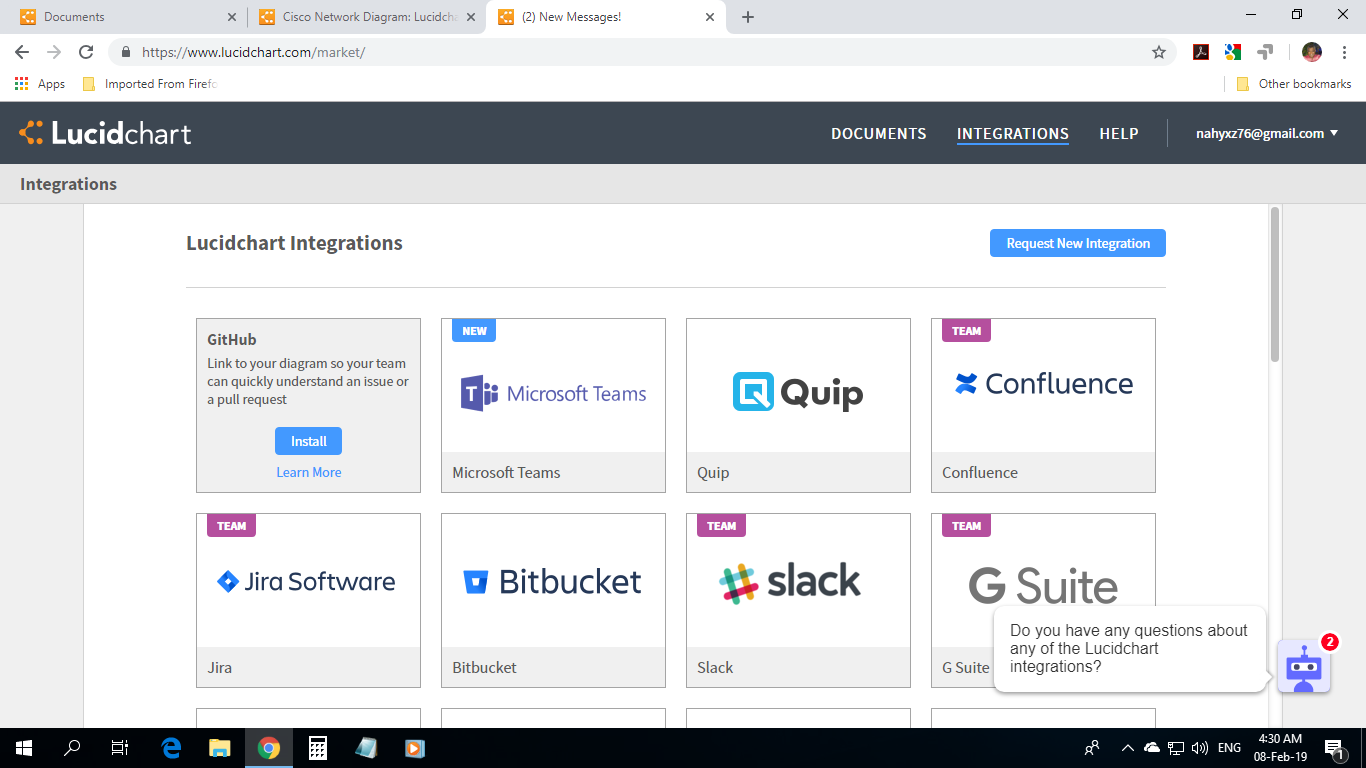
Task: Open the Imported From Firefox bookmarks folder
Action: [x=150, y=84]
